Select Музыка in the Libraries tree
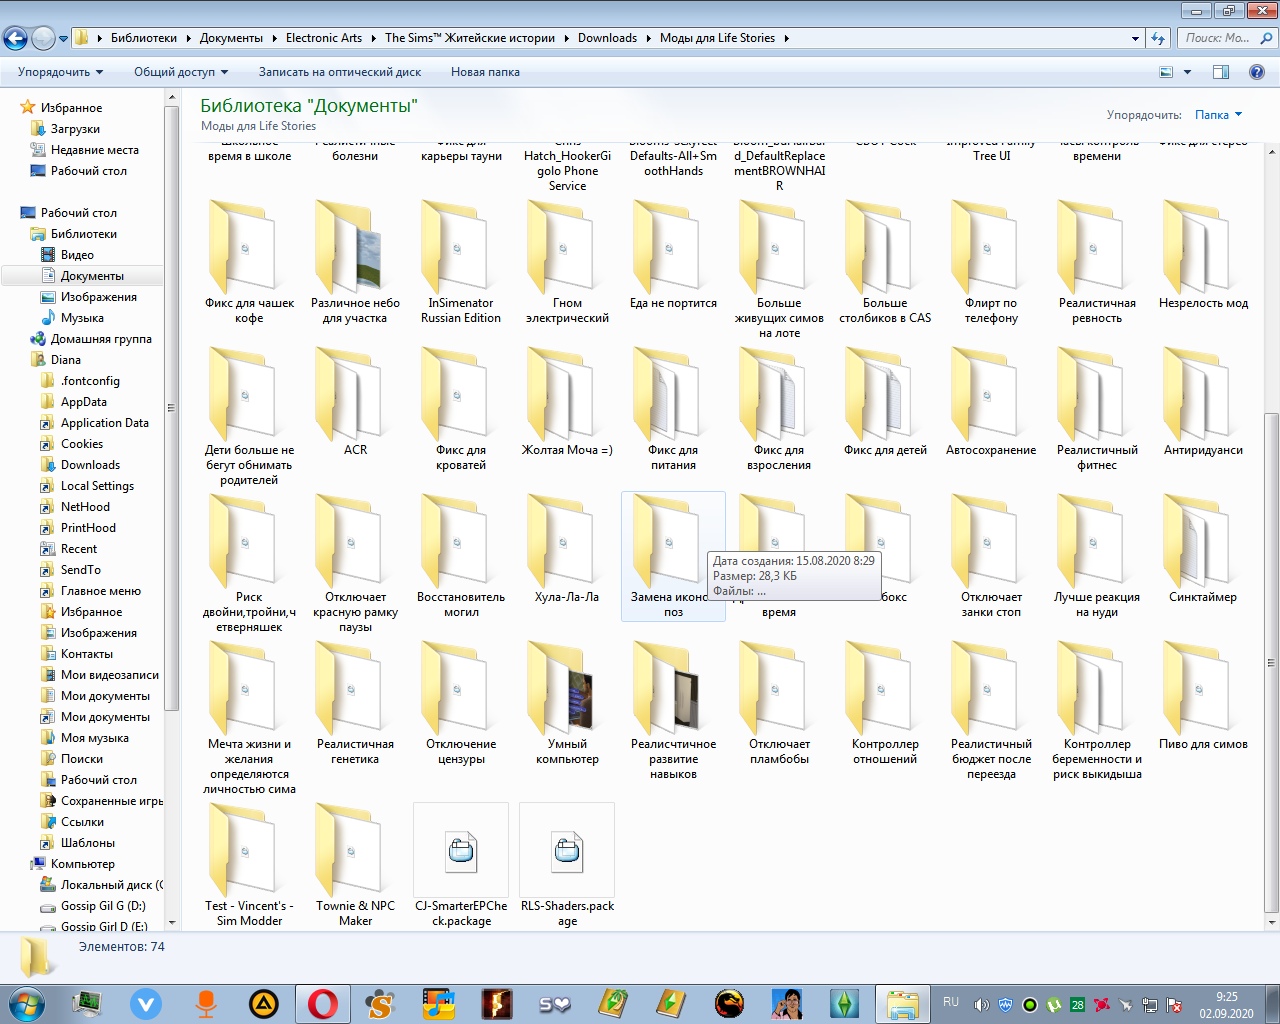This screenshot has height=1024, width=1280. pos(82,318)
